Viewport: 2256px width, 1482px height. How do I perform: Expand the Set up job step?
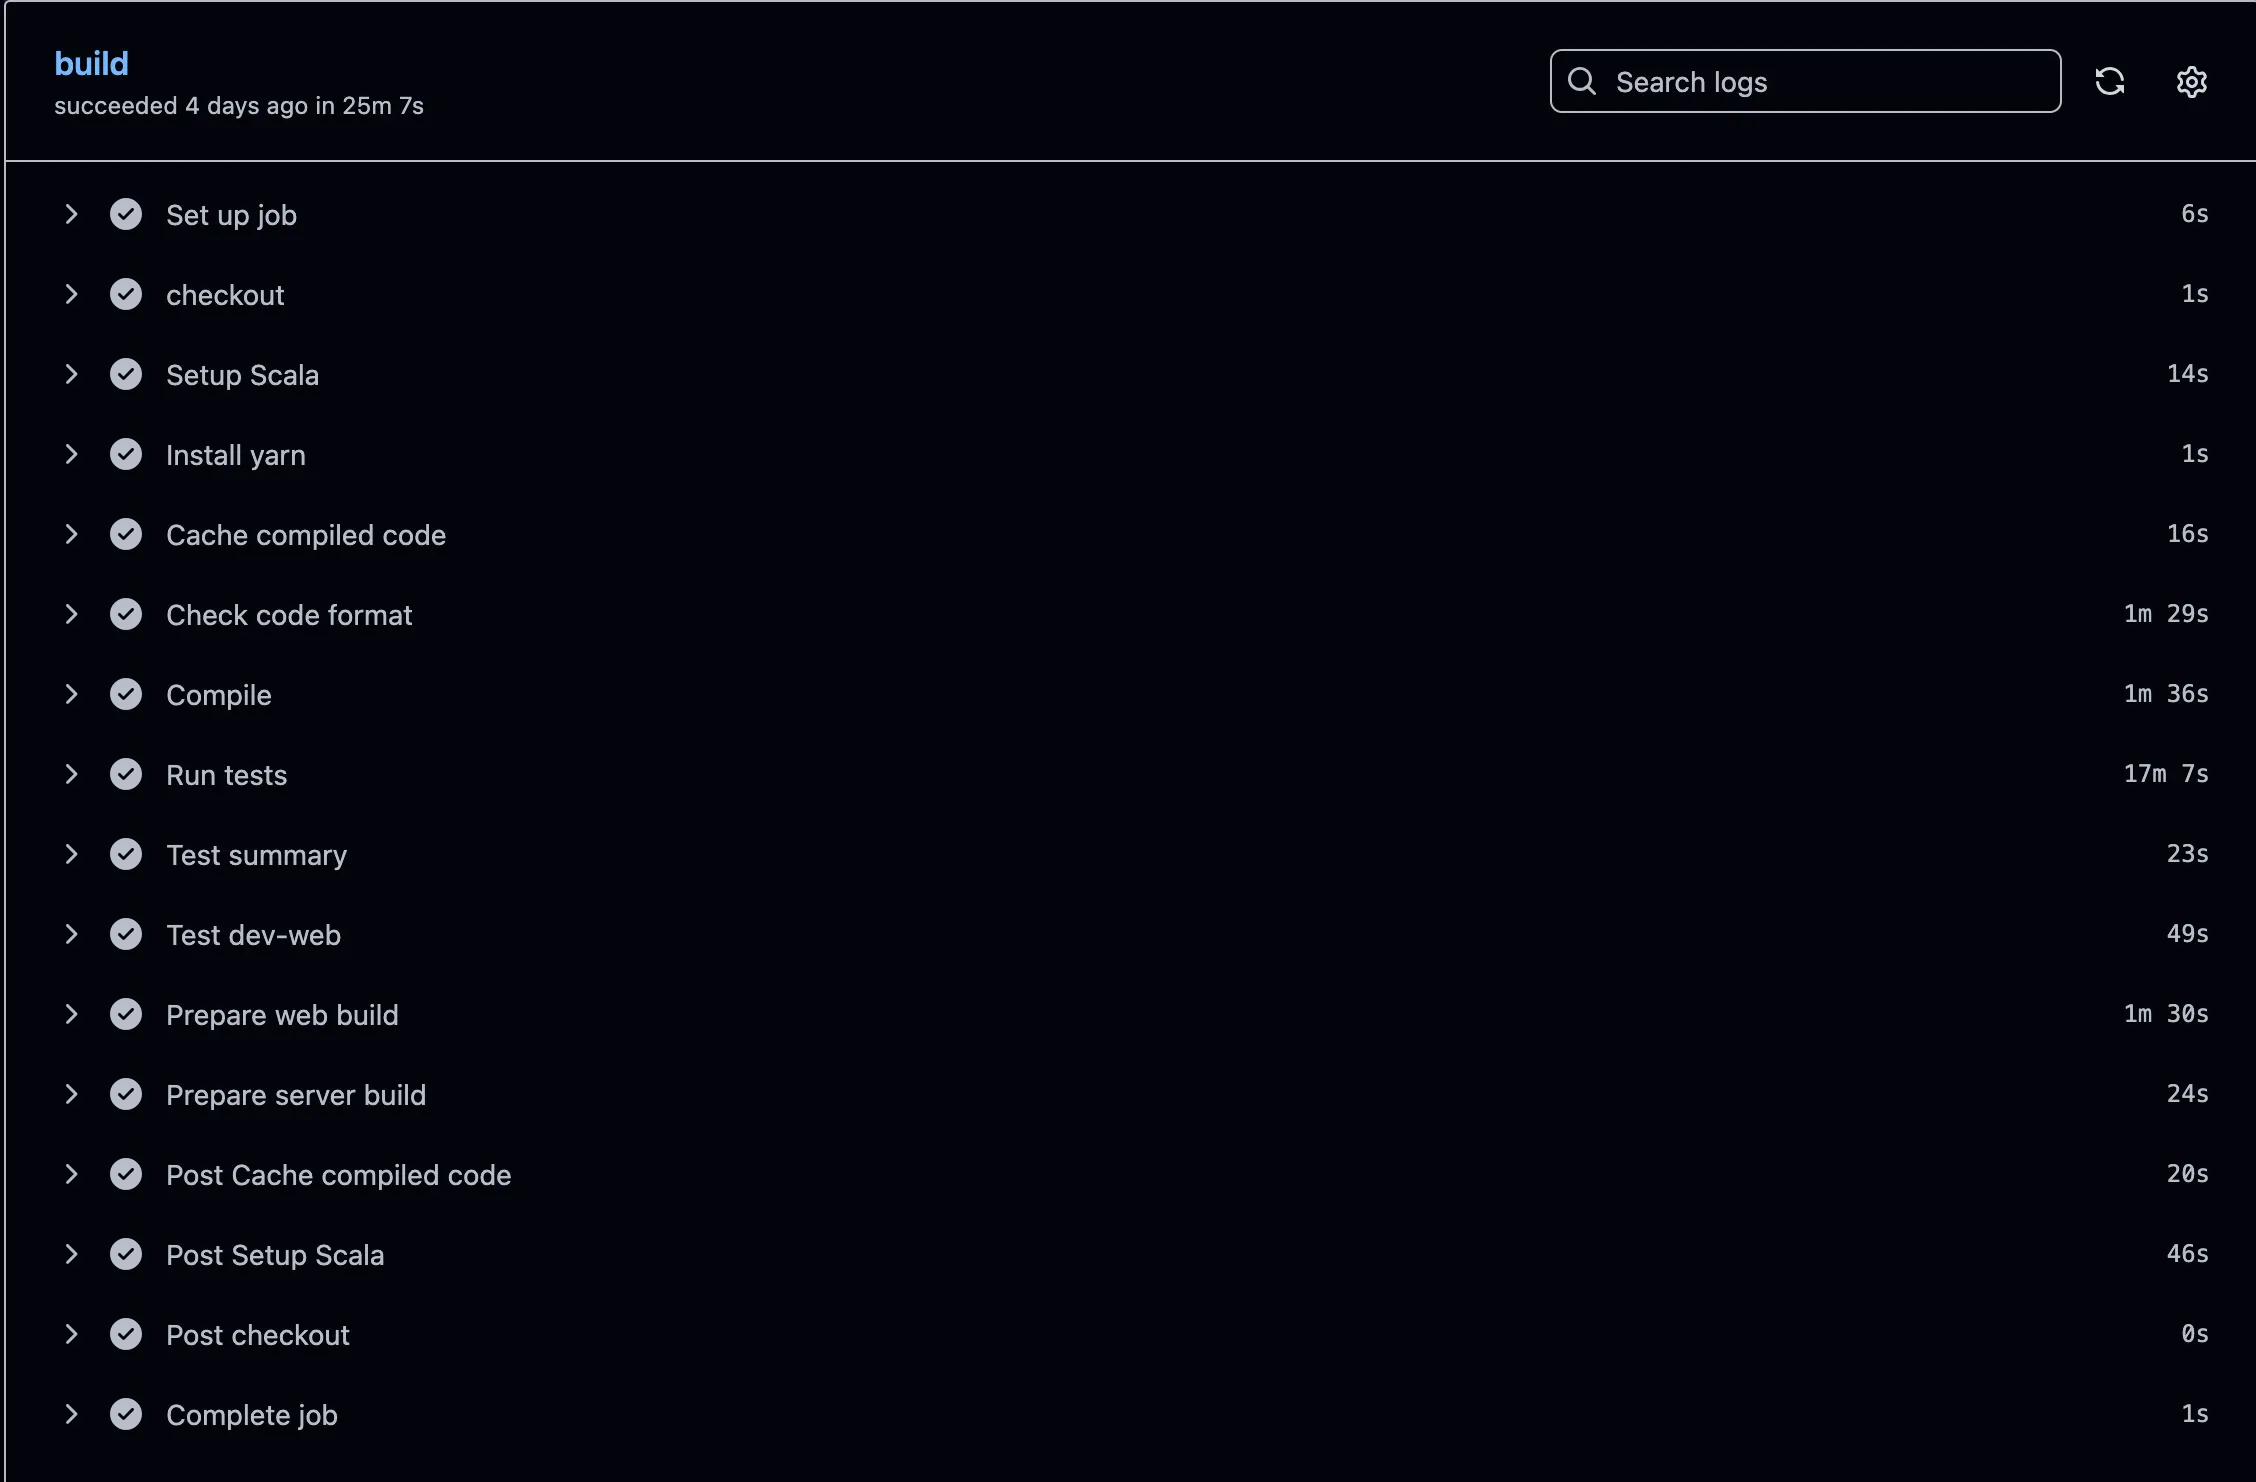[71, 214]
